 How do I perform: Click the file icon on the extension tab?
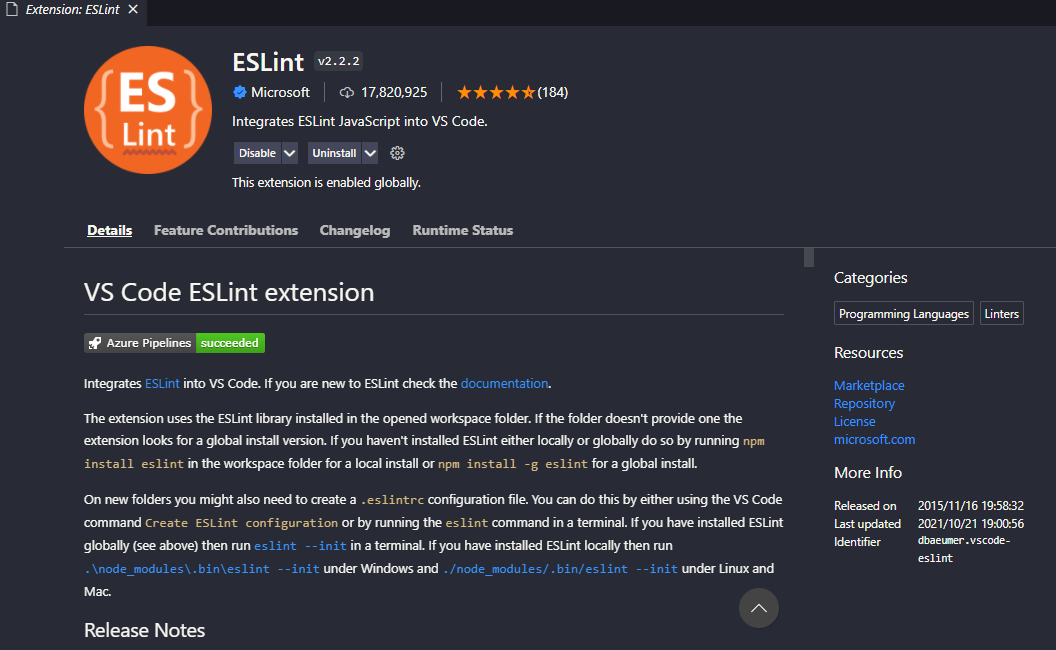(x=11, y=12)
